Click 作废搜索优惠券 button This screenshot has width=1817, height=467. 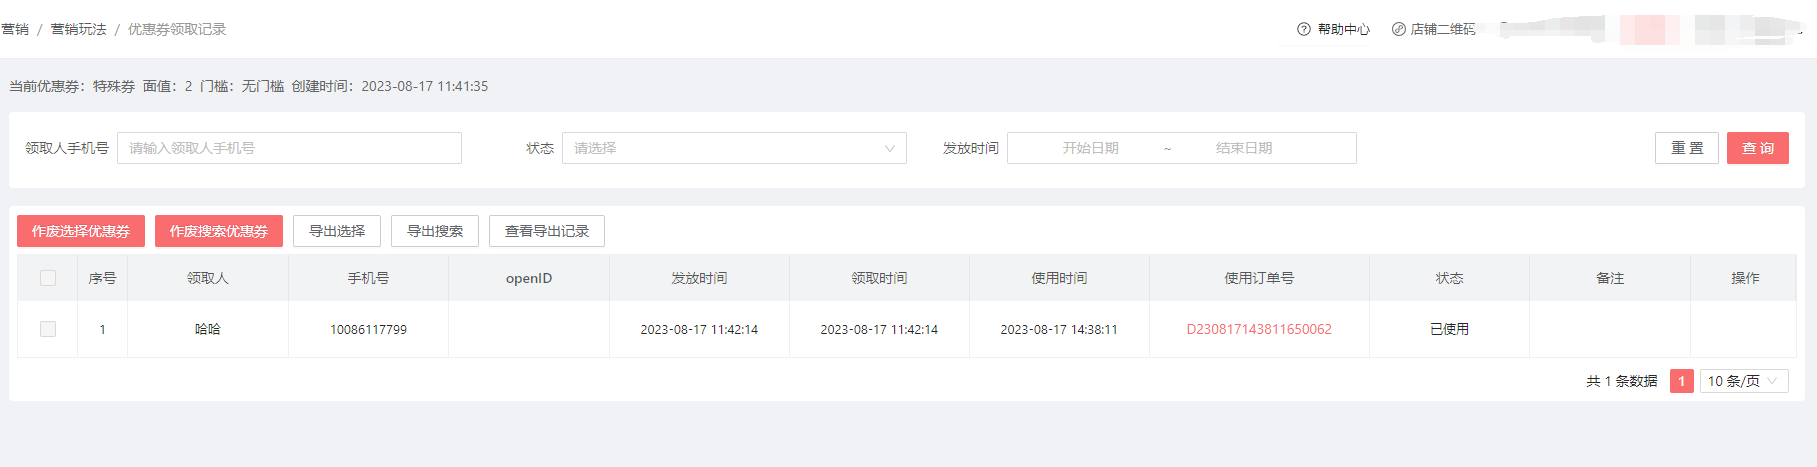click(x=219, y=231)
